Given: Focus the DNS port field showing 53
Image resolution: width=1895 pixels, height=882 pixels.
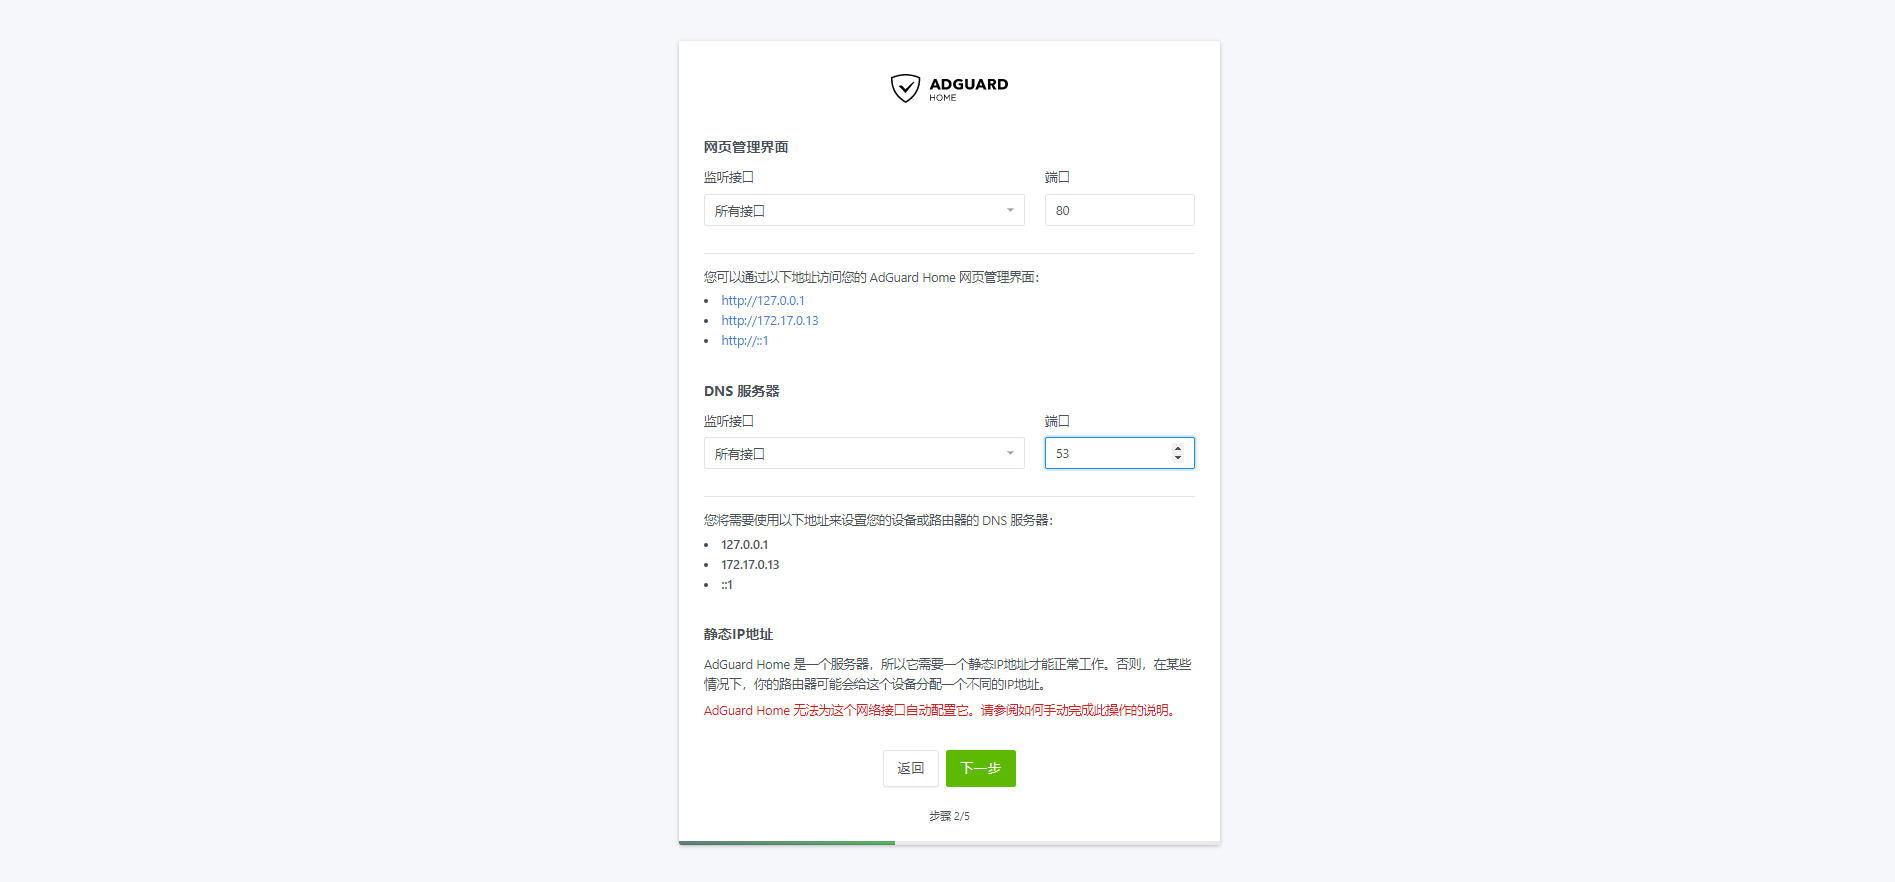Looking at the screenshot, I should point(1108,453).
